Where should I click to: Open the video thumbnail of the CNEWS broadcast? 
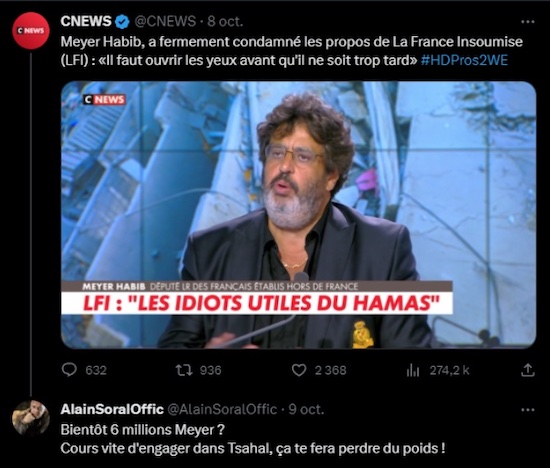pos(299,215)
